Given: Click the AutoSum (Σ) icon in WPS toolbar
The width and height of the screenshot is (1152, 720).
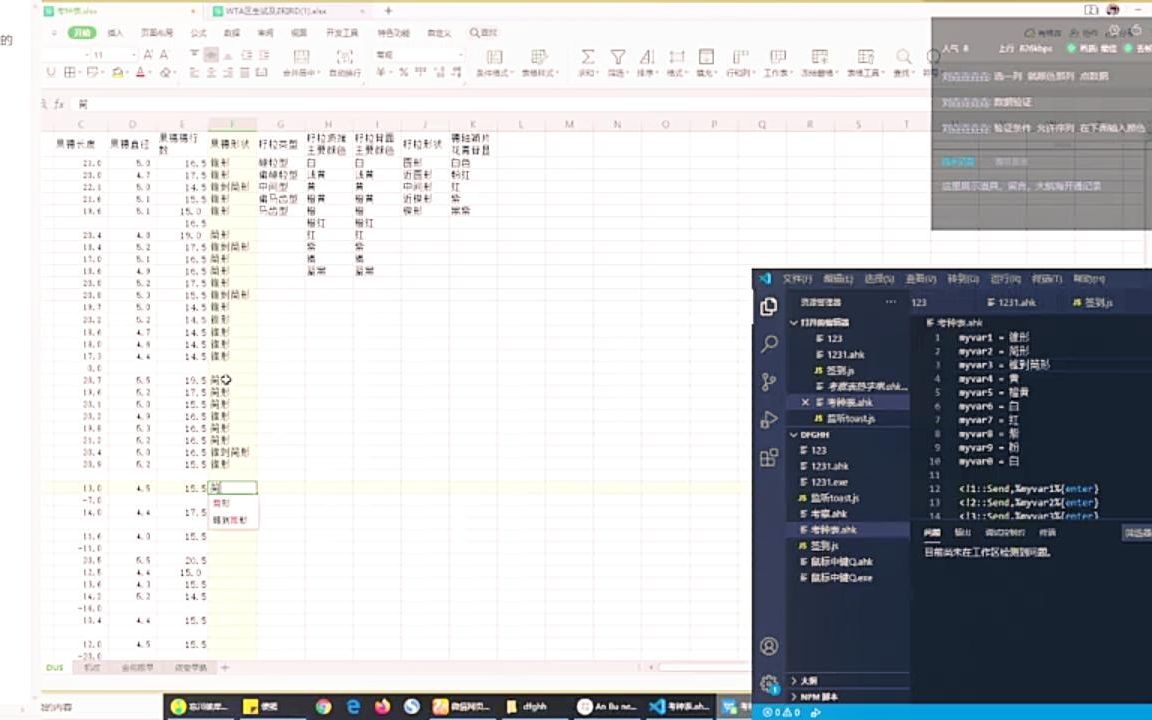Looking at the screenshot, I should (589, 58).
